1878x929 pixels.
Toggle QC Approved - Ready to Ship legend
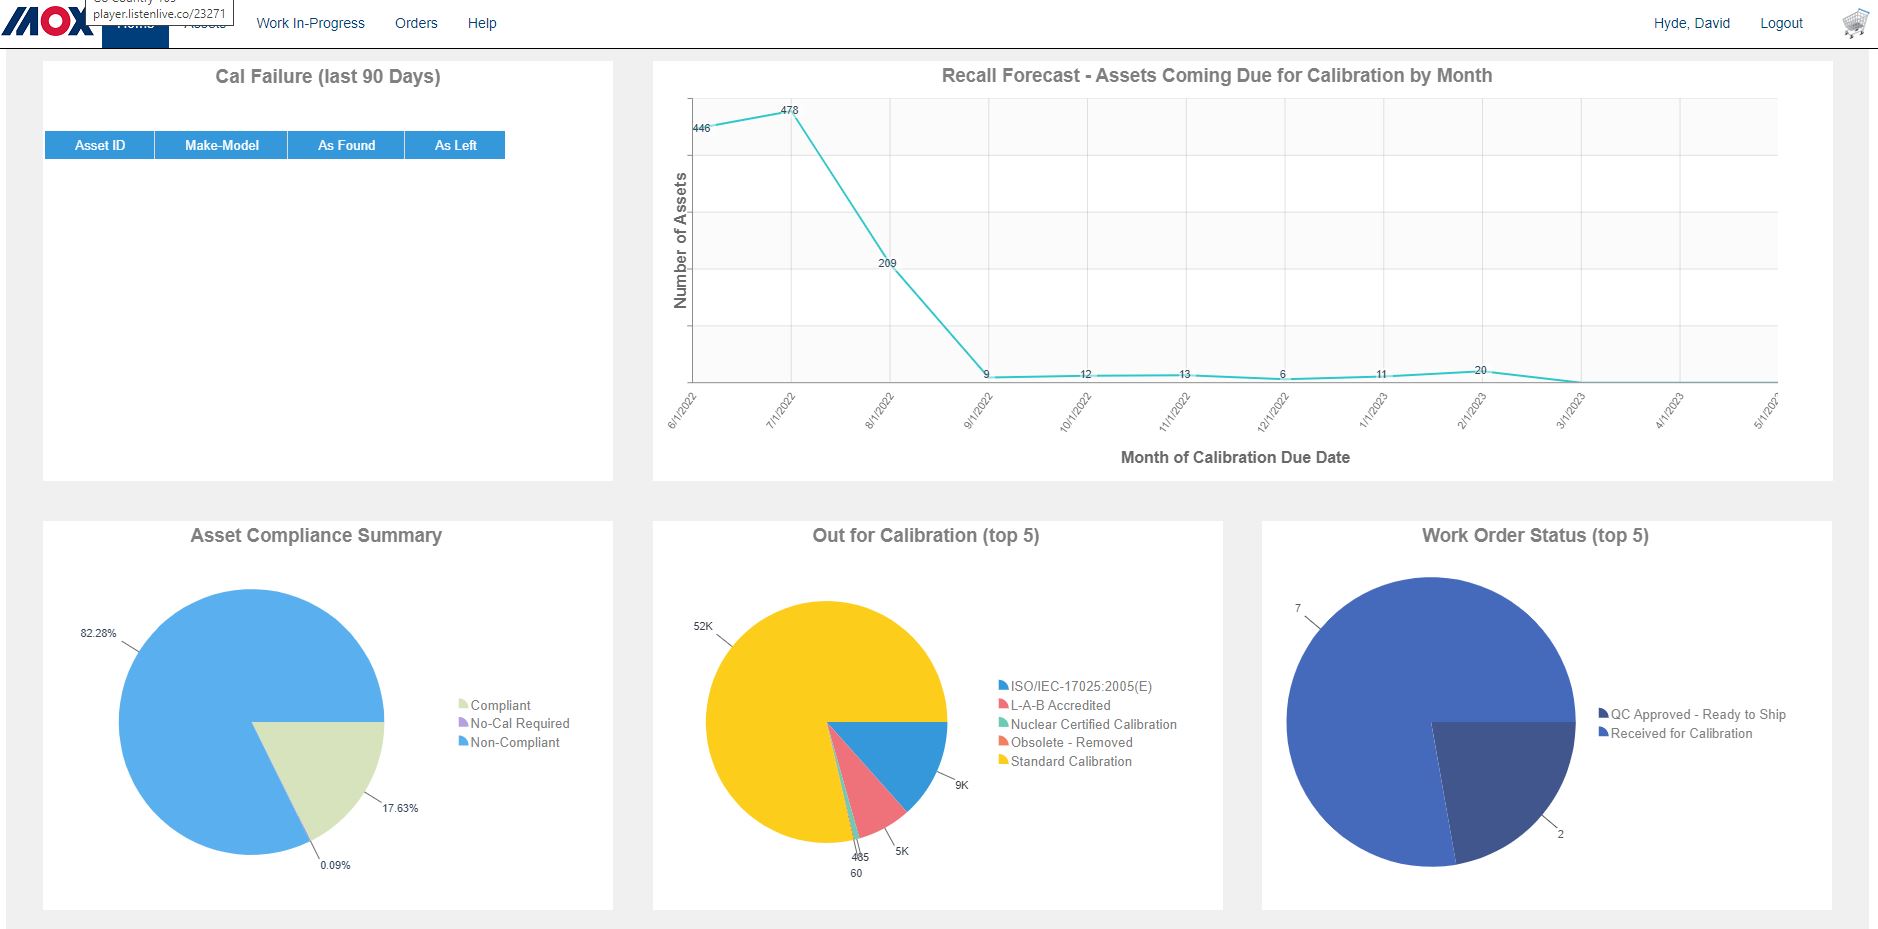1697,714
